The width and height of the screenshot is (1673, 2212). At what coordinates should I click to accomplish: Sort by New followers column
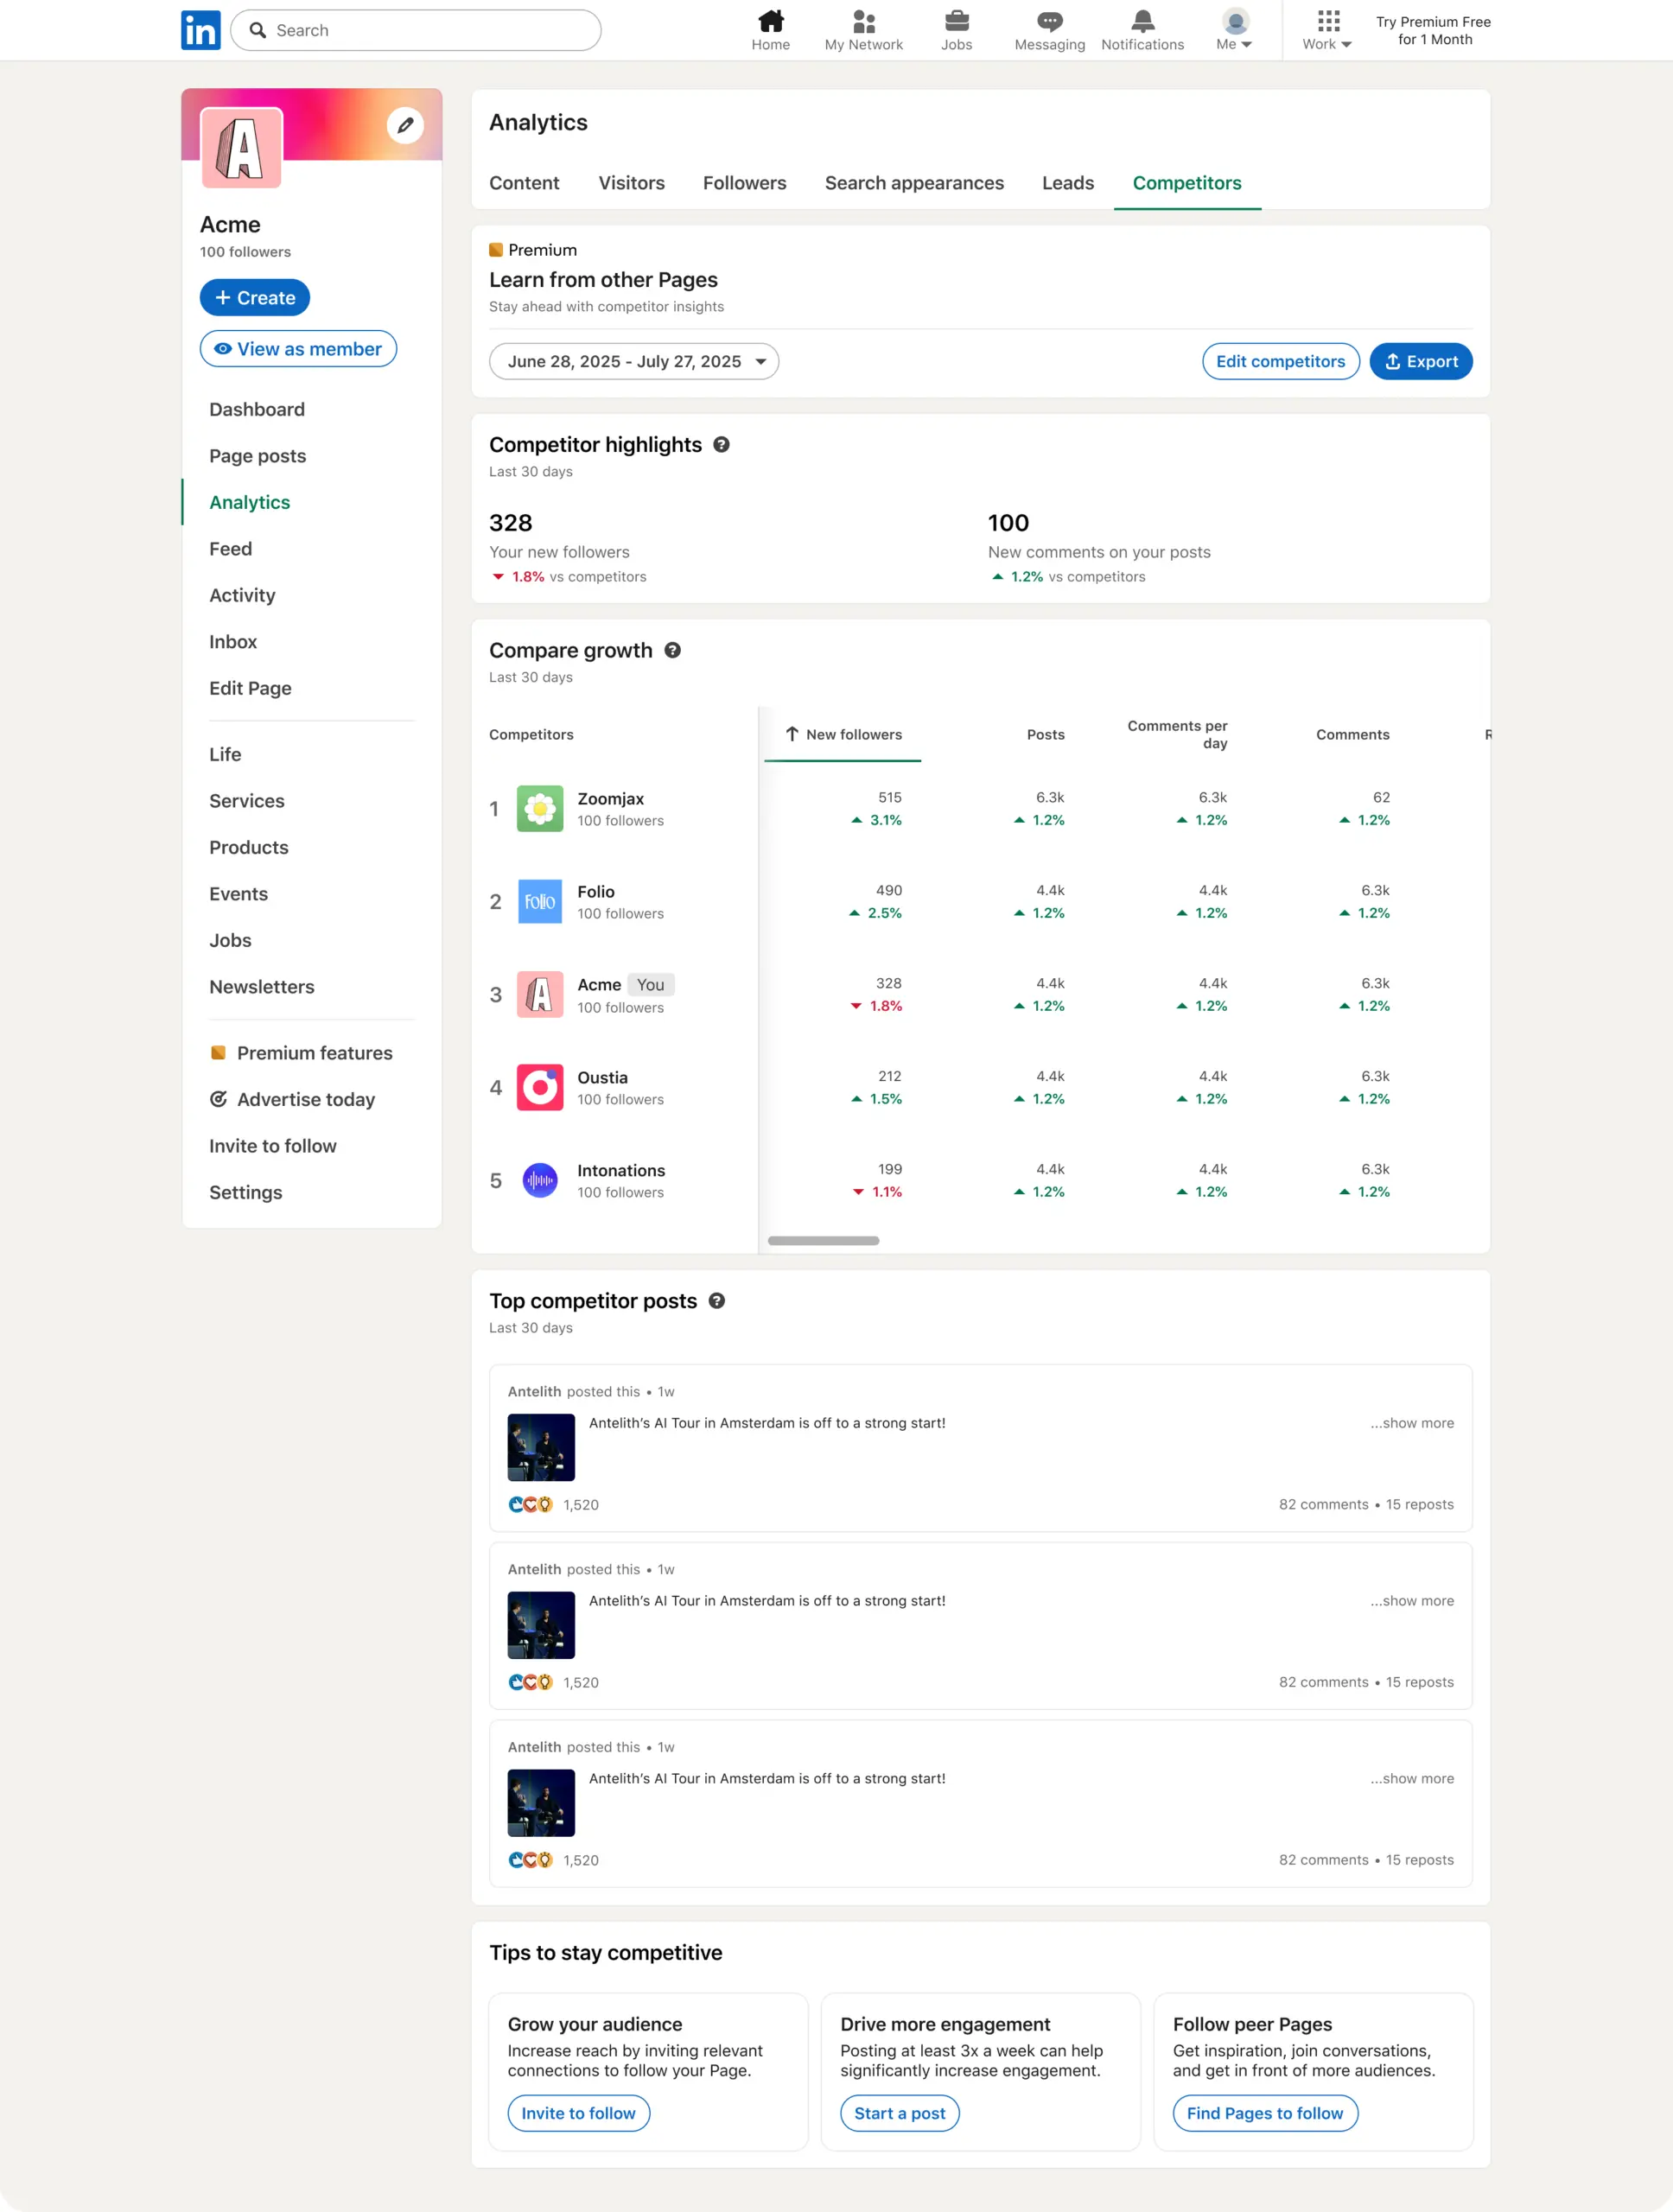(x=843, y=735)
